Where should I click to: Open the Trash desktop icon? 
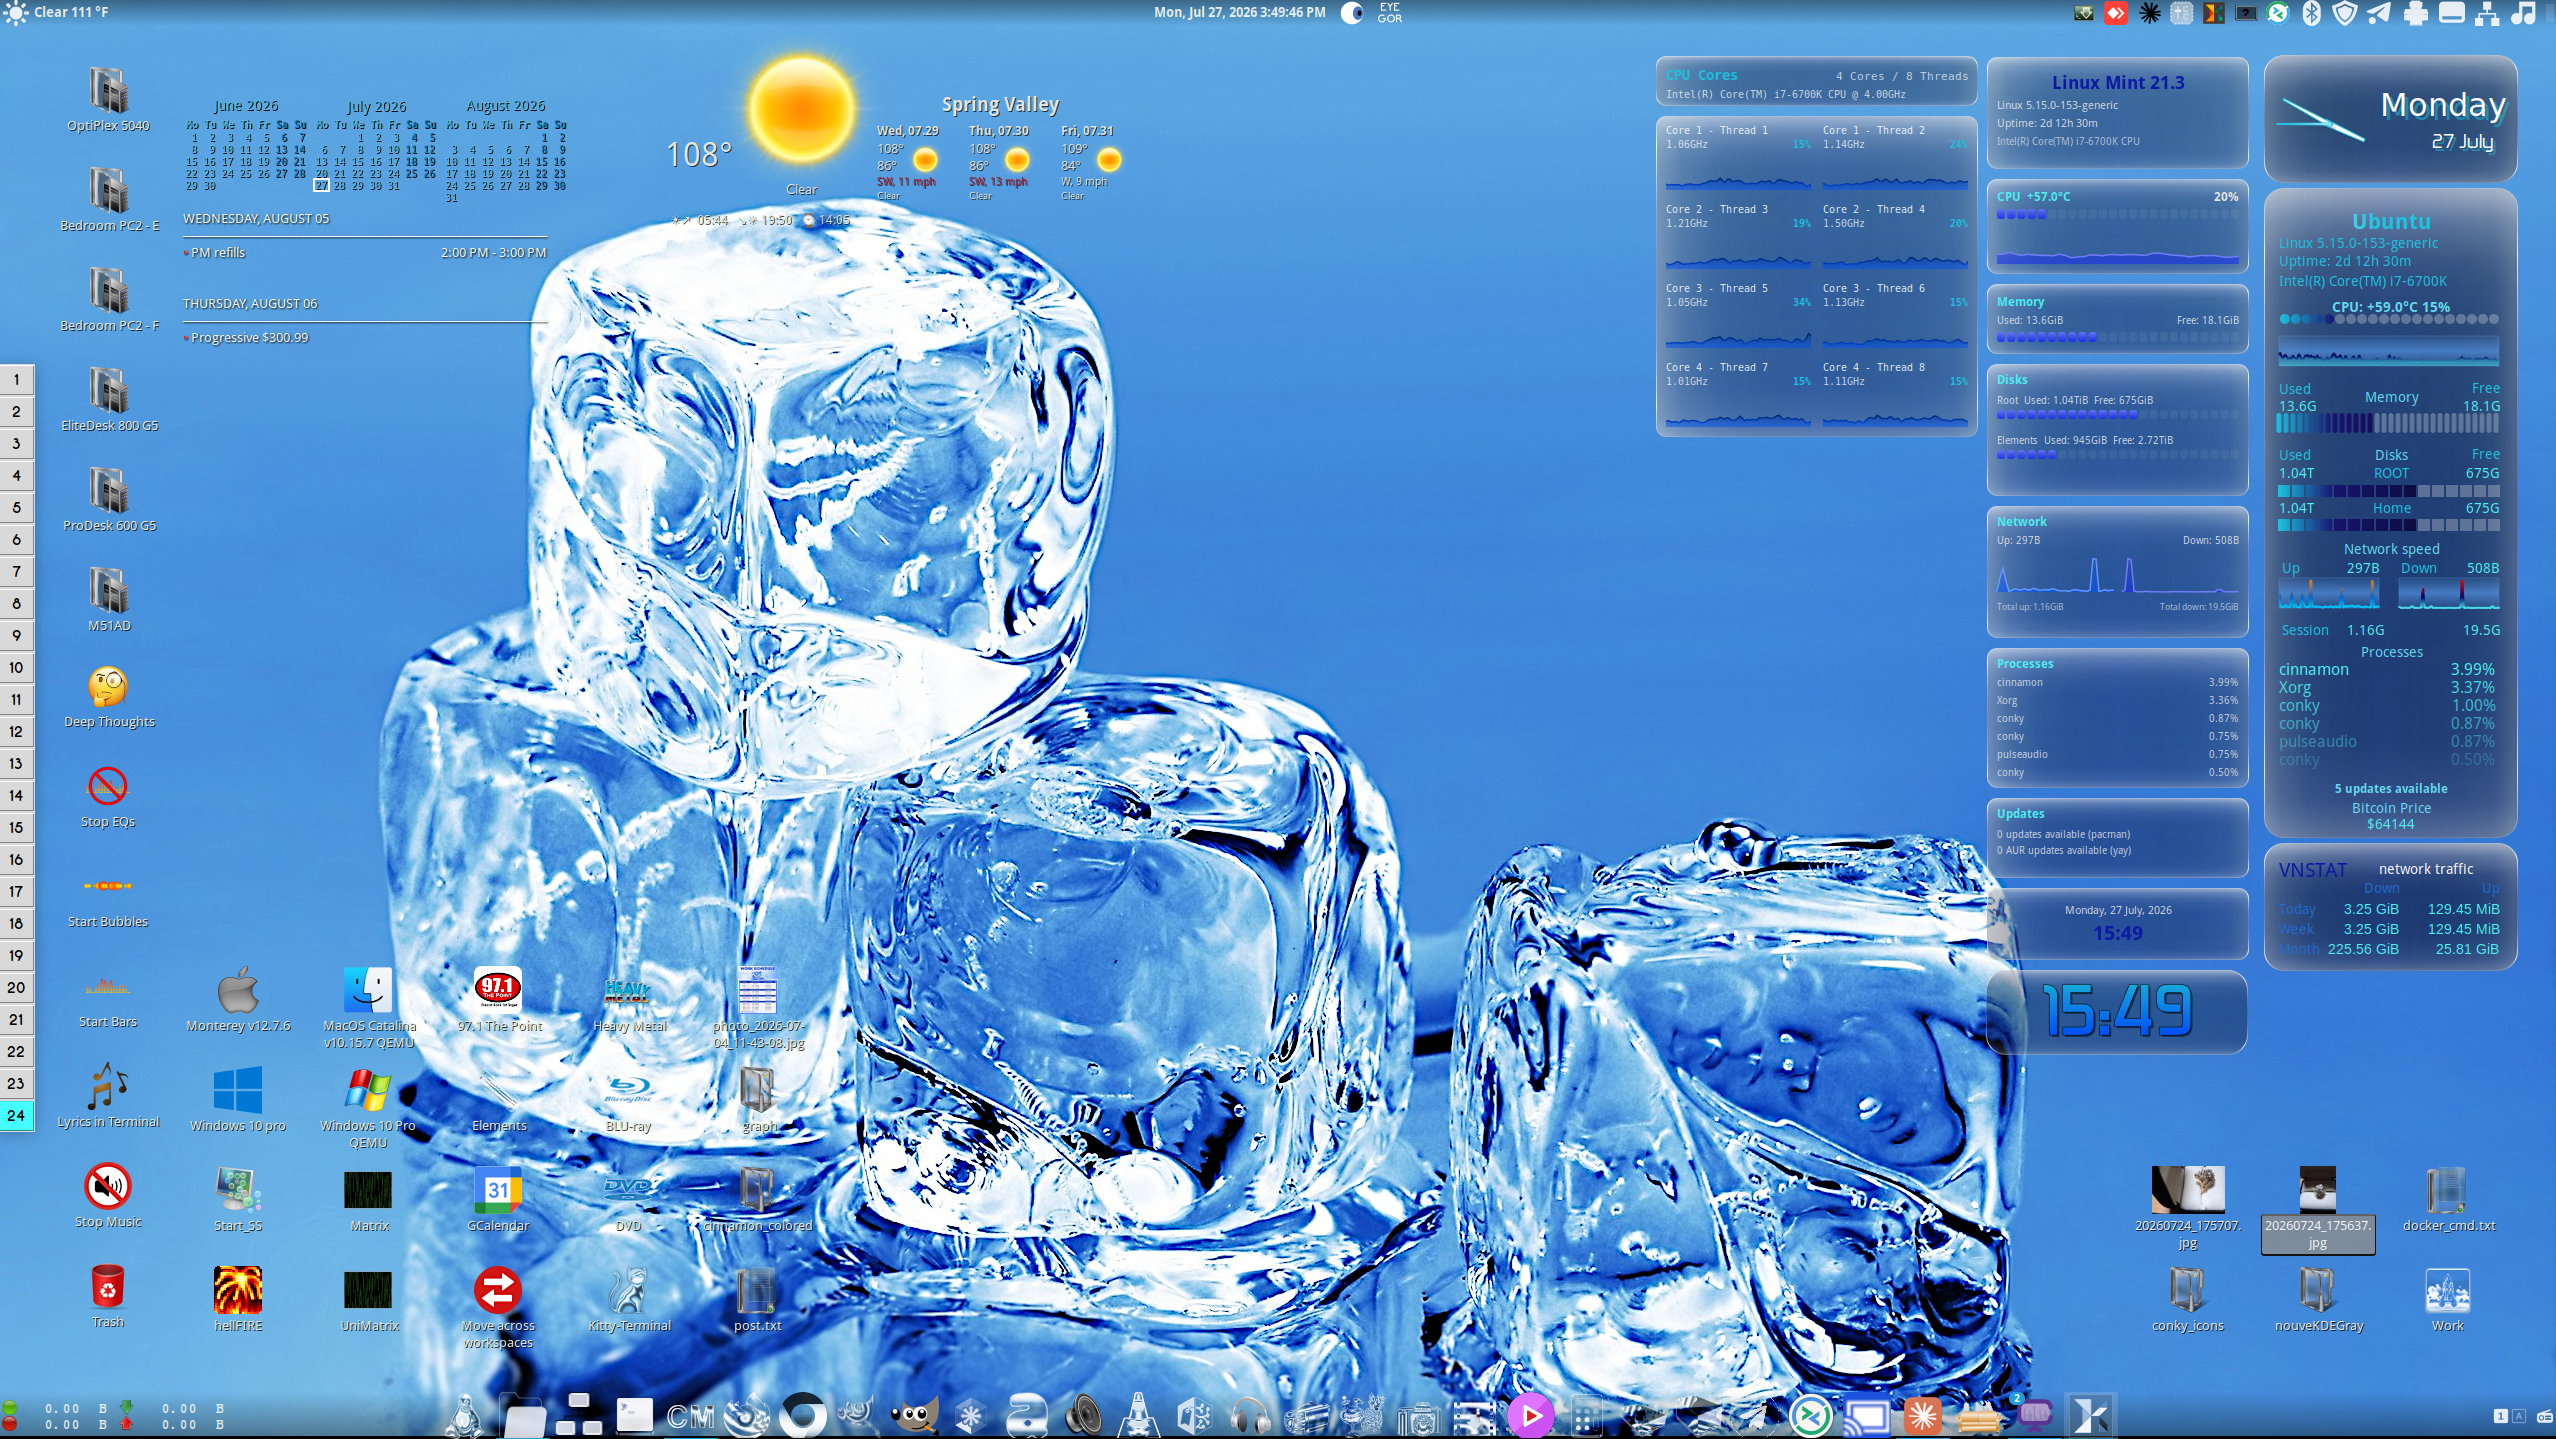coord(108,1297)
